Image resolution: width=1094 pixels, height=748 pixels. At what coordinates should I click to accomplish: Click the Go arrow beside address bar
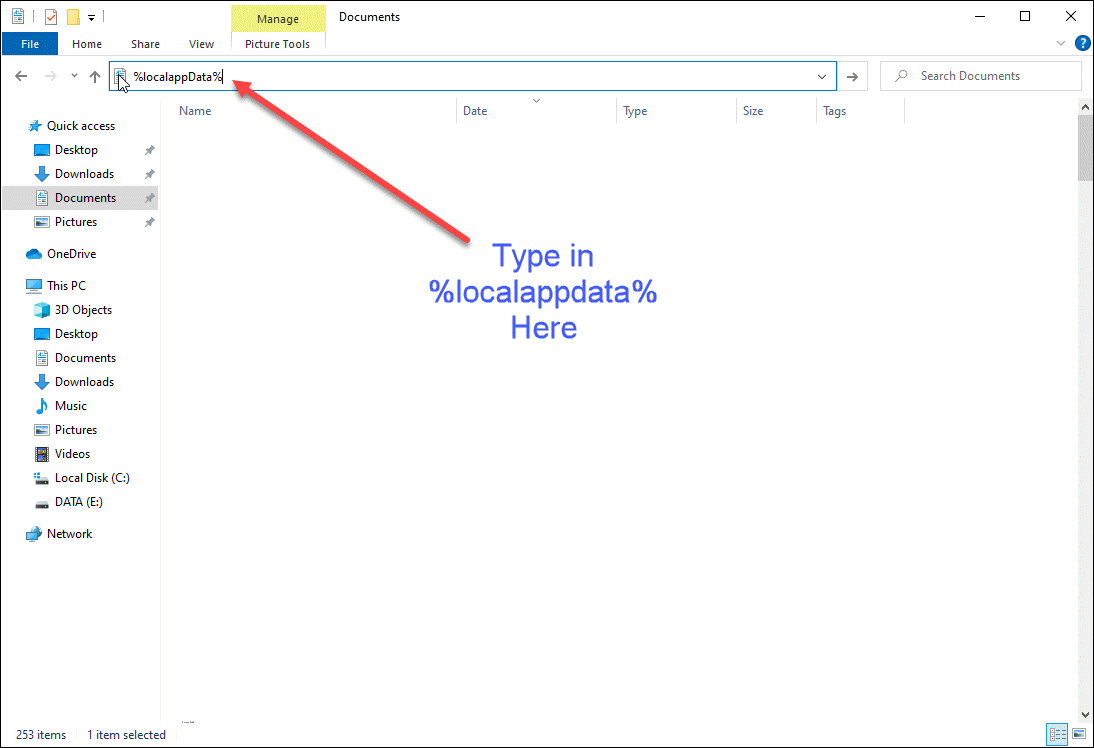[x=852, y=76]
